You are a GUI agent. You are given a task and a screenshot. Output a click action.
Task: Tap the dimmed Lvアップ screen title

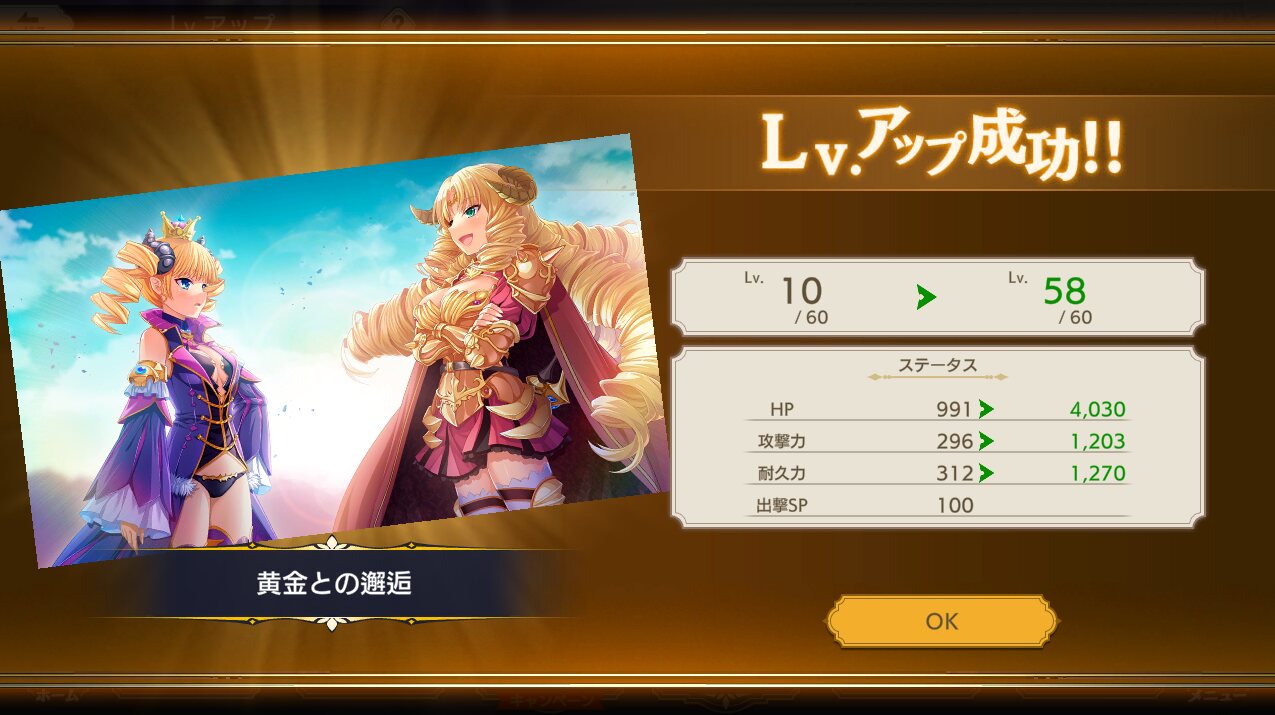(218, 22)
